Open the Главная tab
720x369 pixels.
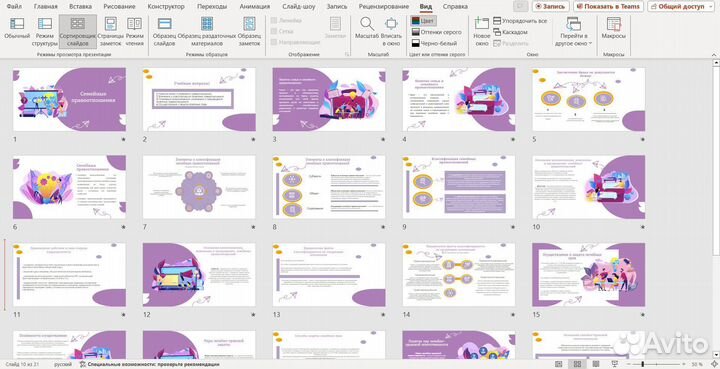pyautogui.click(x=46, y=6)
